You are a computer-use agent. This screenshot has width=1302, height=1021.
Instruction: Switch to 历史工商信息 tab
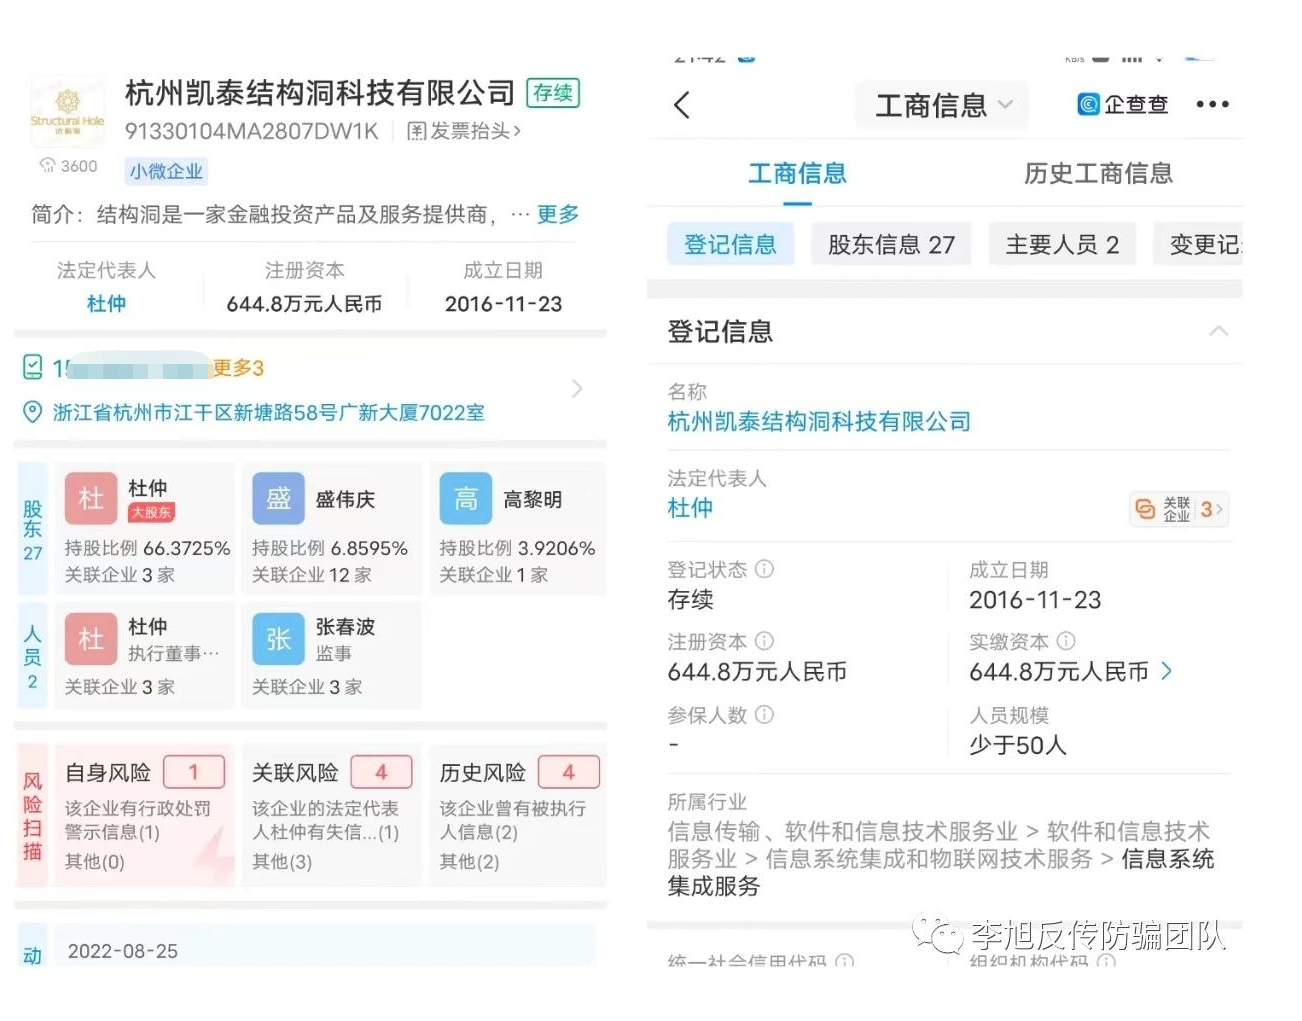[1097, 173]
